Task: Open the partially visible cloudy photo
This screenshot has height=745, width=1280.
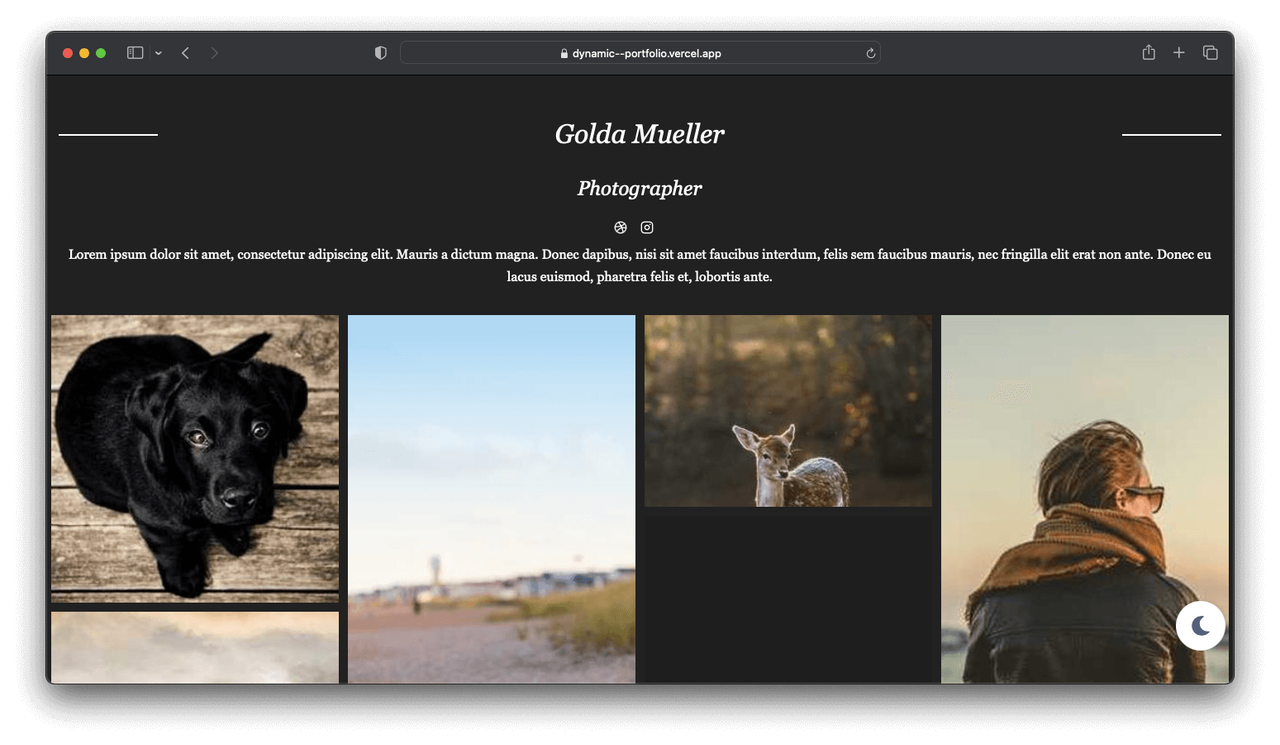Action: [195, 647]
